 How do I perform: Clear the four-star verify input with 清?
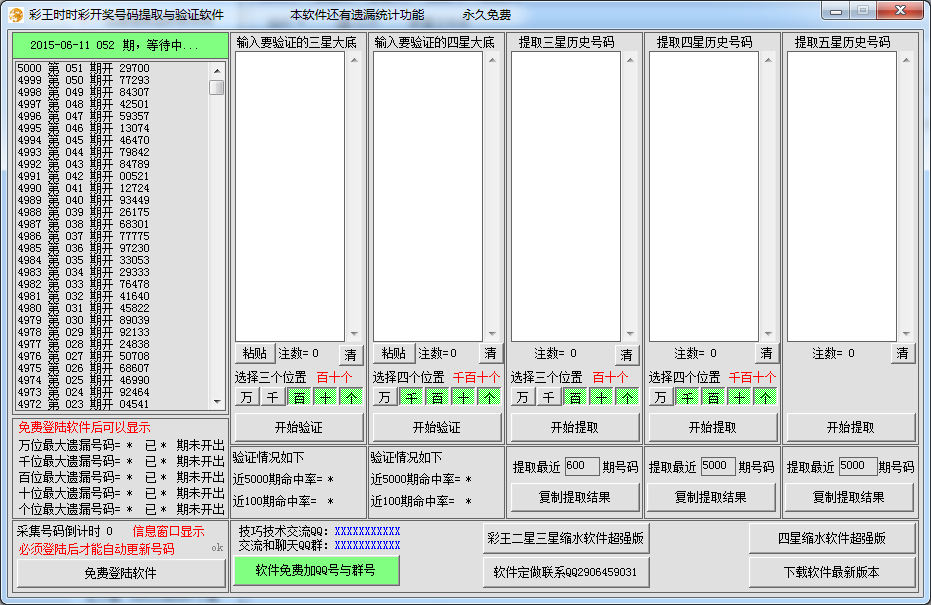click(490, 353)
